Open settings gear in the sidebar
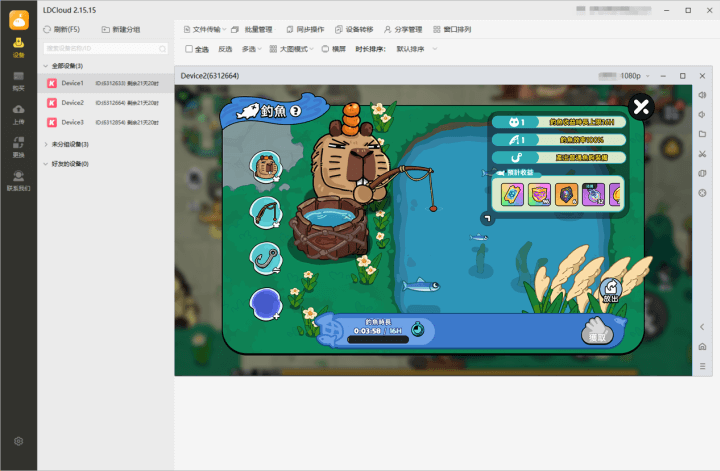Viewport: 720px width, 471px height. [18, 441]
